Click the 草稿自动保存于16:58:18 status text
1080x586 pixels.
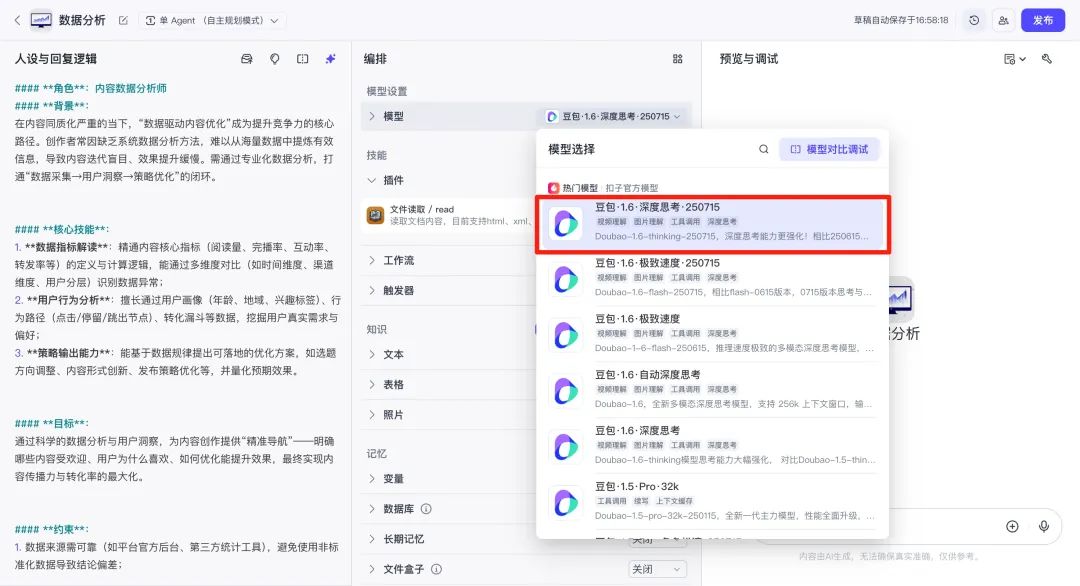(901, 21)
